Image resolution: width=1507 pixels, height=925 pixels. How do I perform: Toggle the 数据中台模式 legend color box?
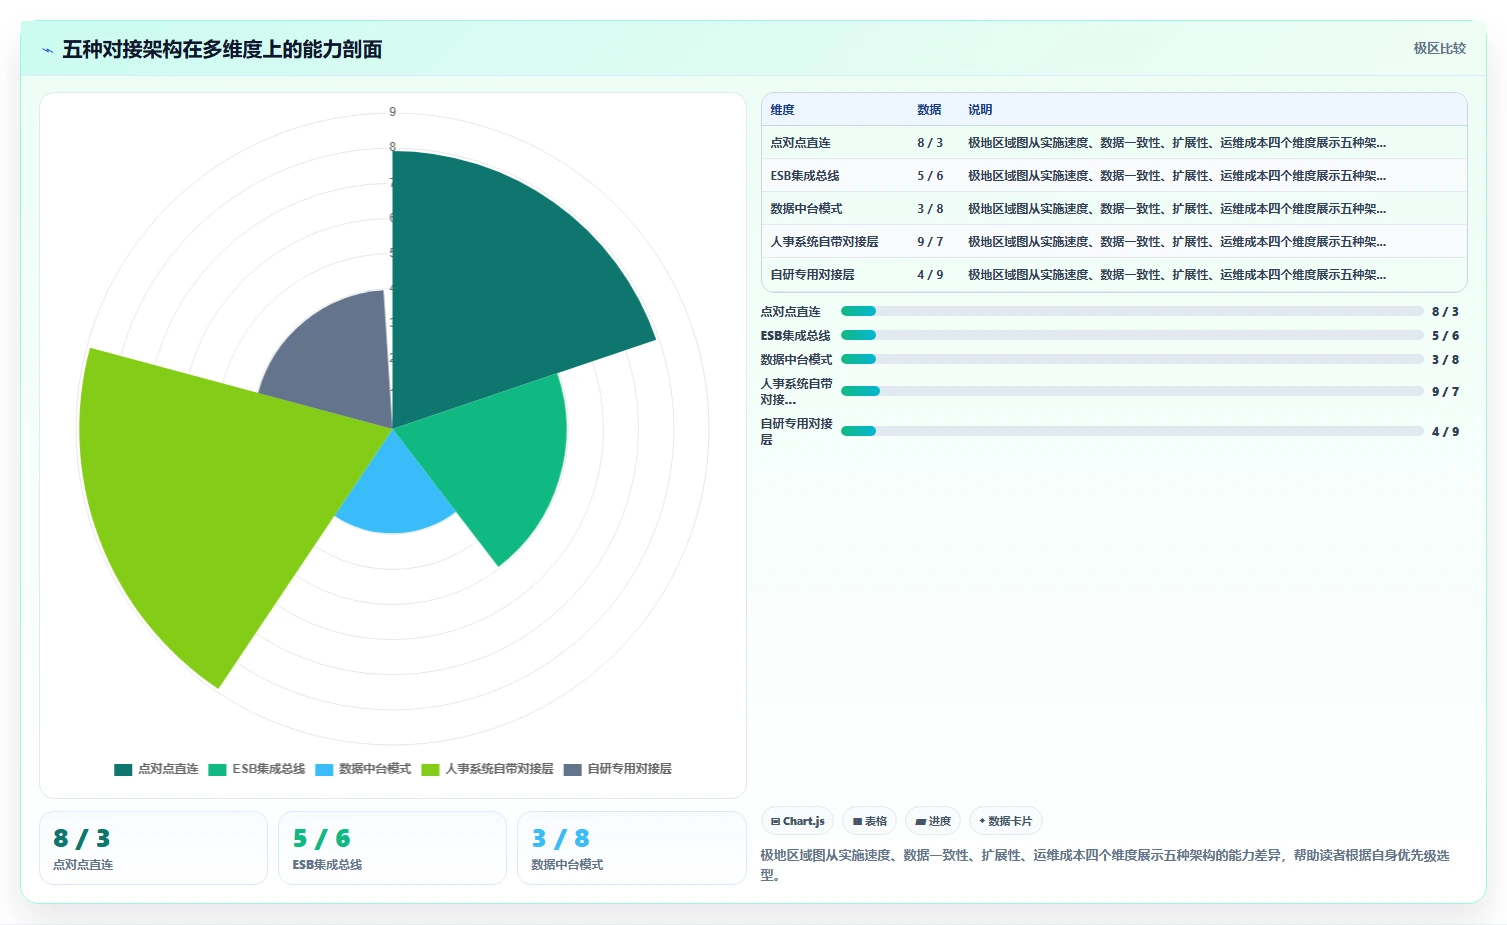pyautogui.click(x=324, y=769)
